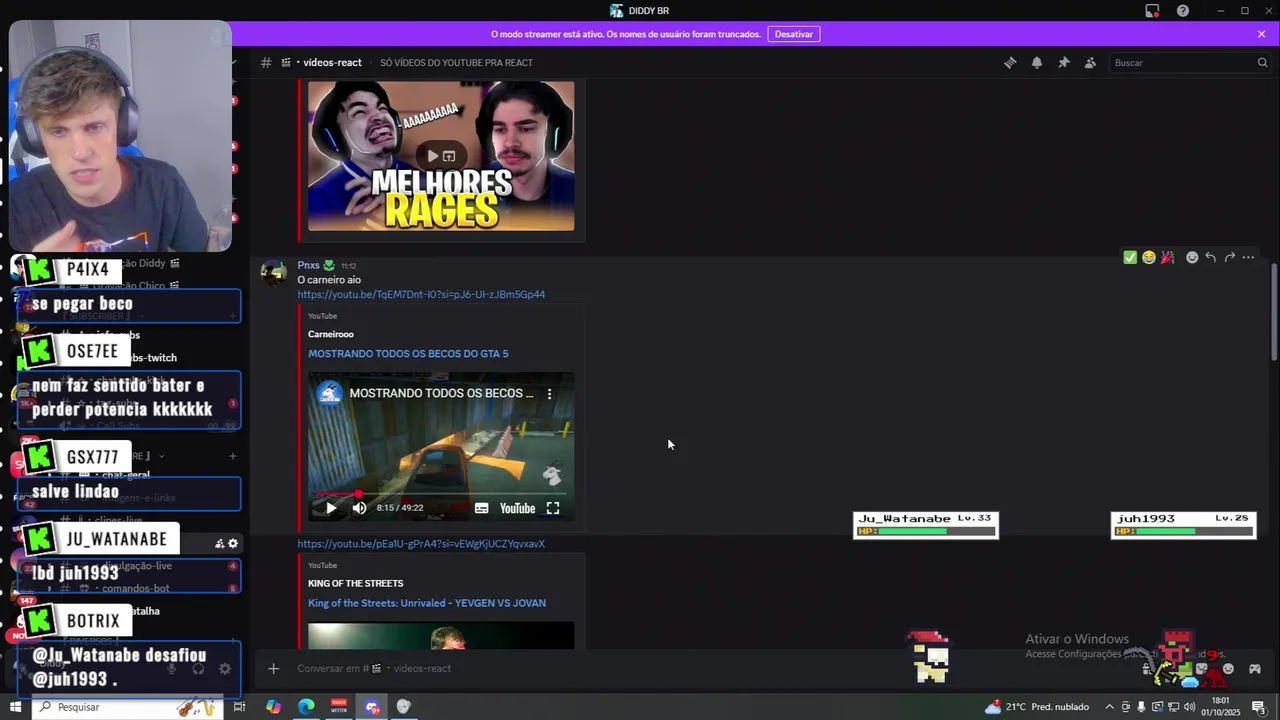
Task: Open the embedded video's three-dot menu
Action: [549, 394]
